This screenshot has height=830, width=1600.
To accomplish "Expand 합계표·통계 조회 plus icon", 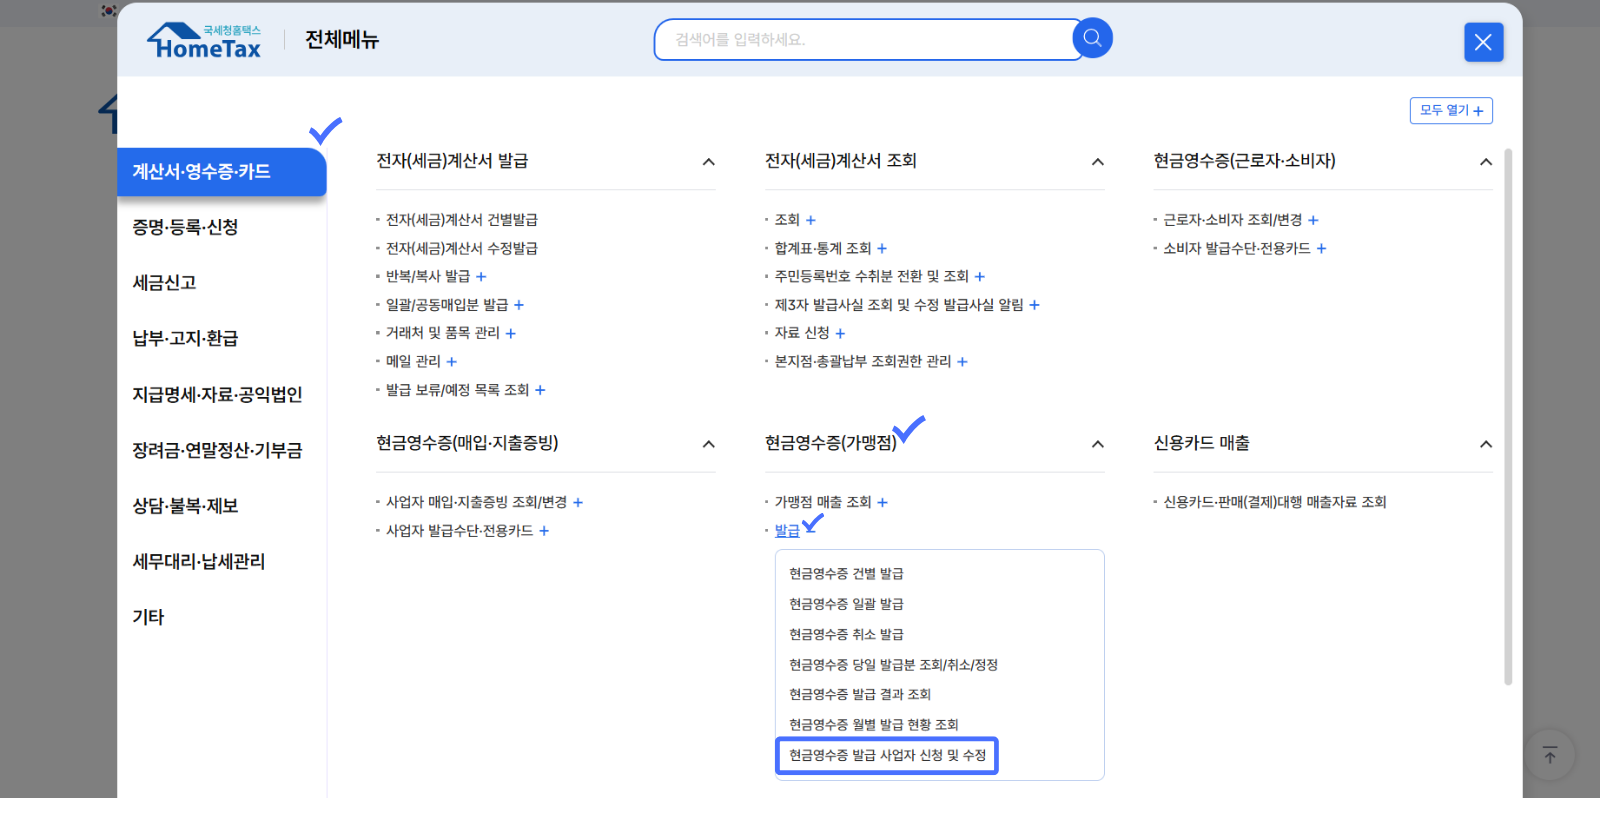I will coord(882,249).
